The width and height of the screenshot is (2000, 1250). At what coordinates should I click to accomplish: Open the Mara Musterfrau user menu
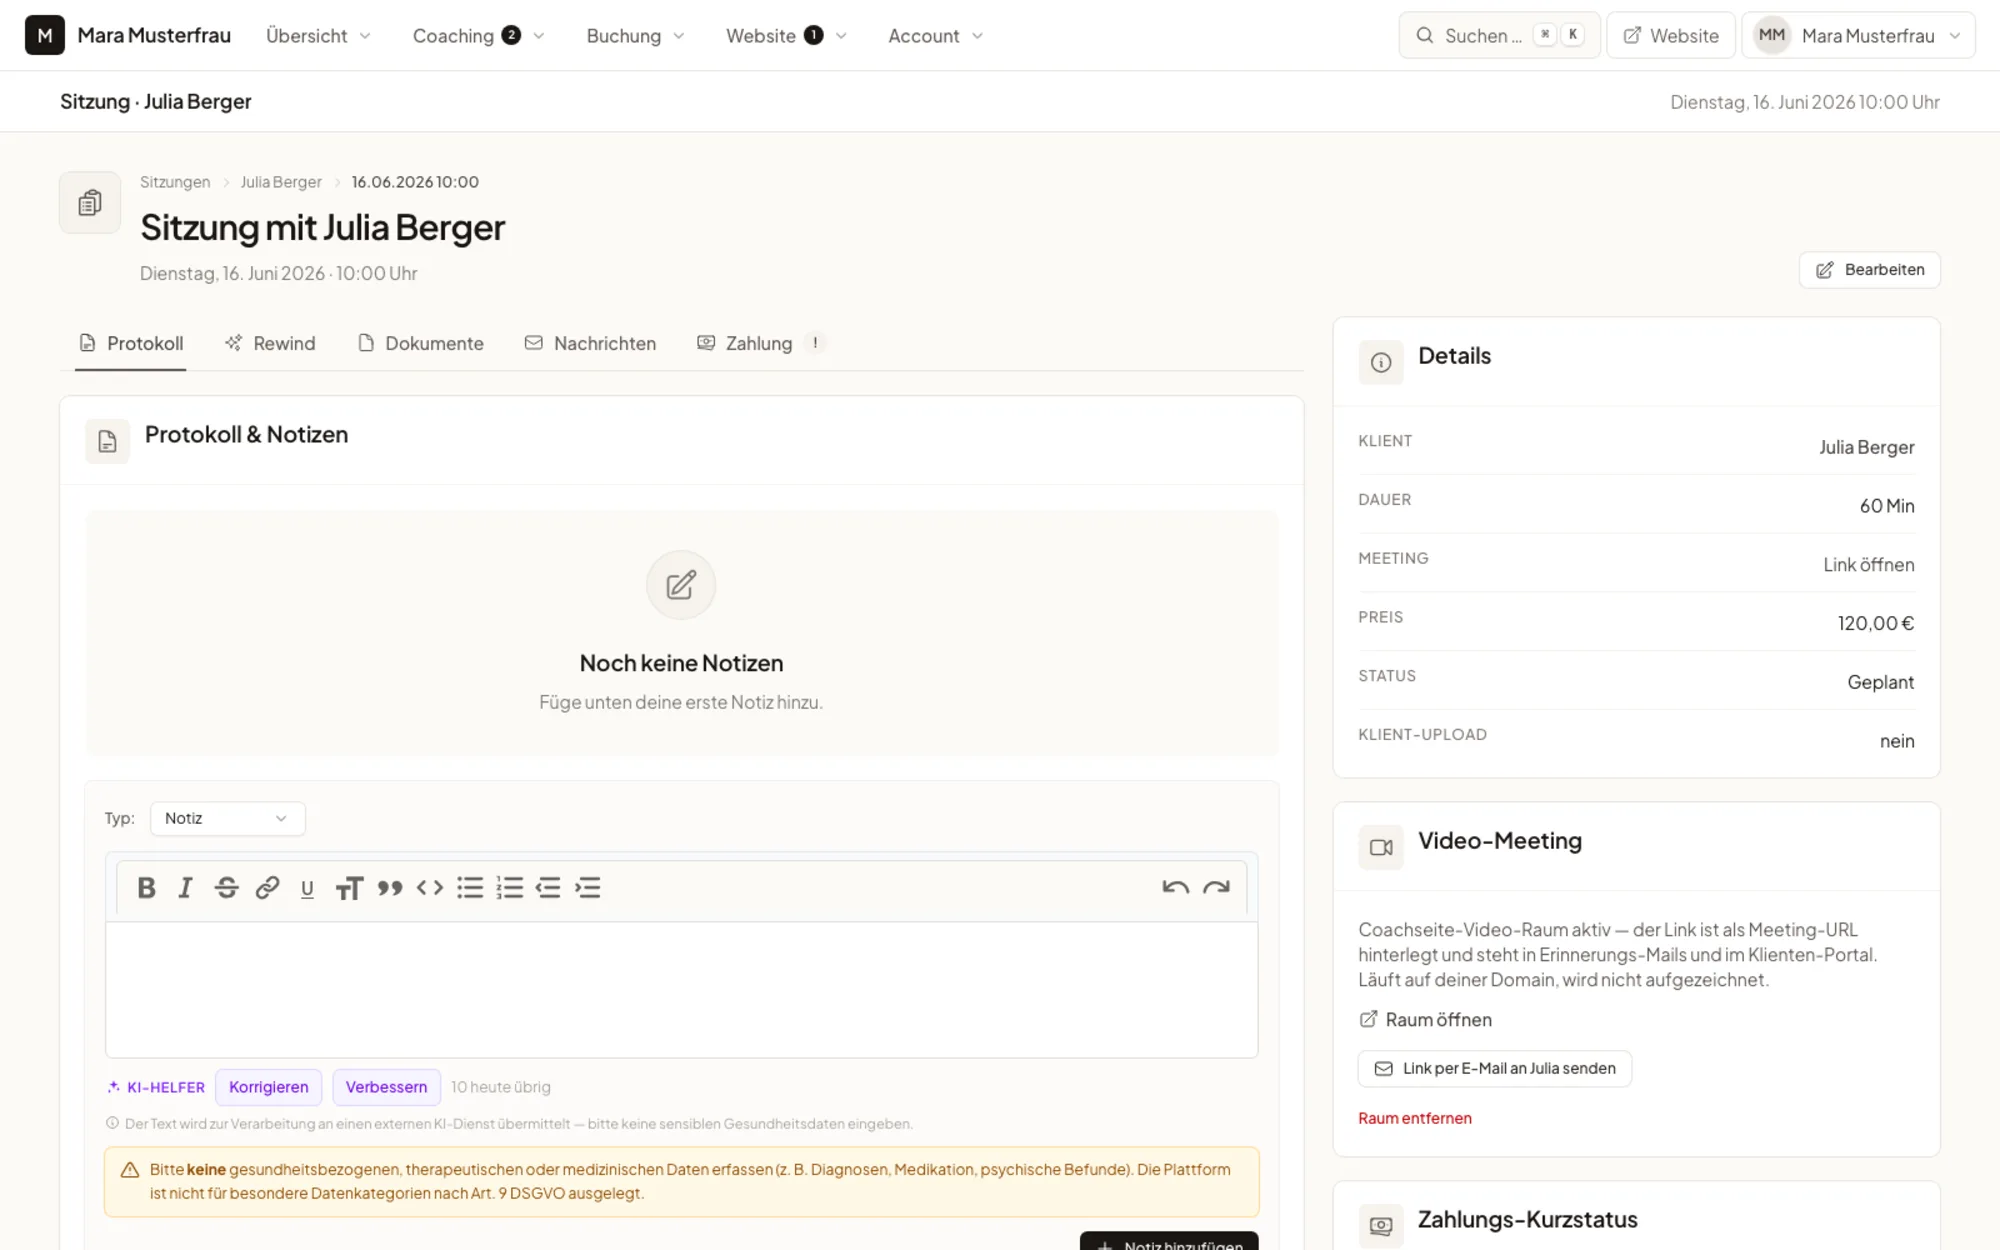(x=1858, y=35)
